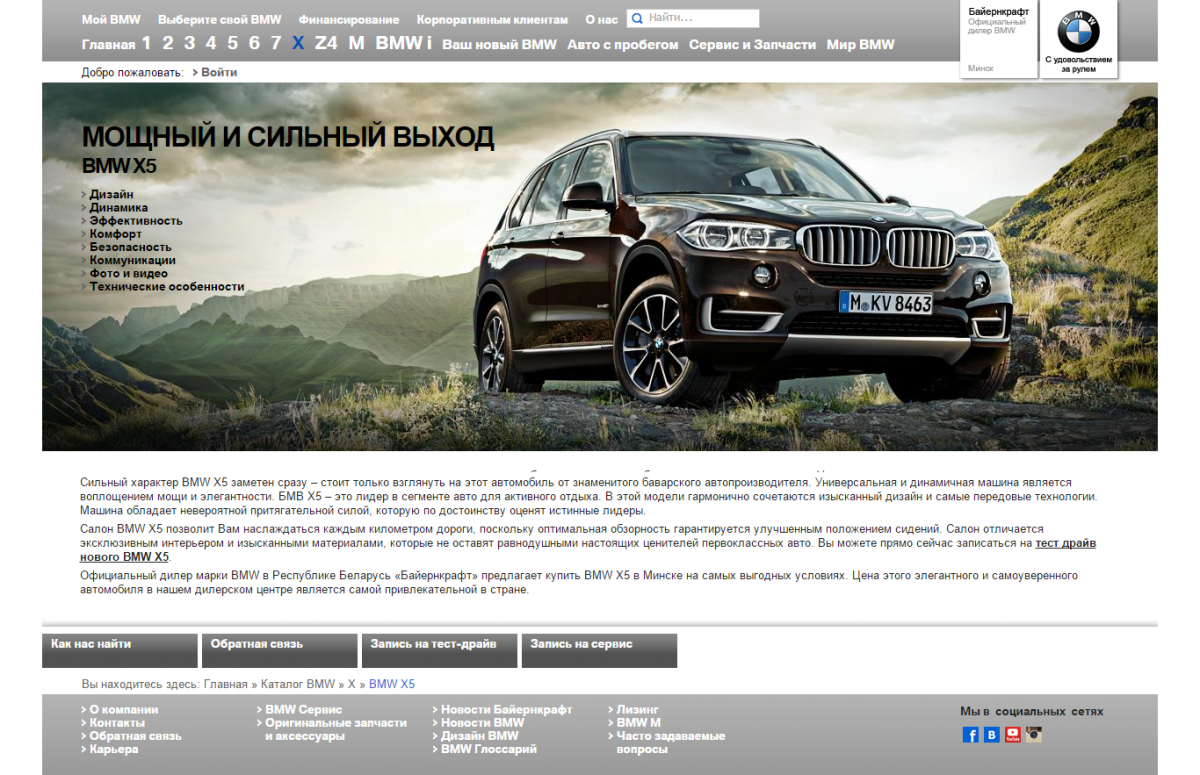Image resolution: width=1200 pixels, height=775 pixels.
Task: Open footer link 'BMW Глоссарий'
Action: pyautogui.click(x=488, y=748)
